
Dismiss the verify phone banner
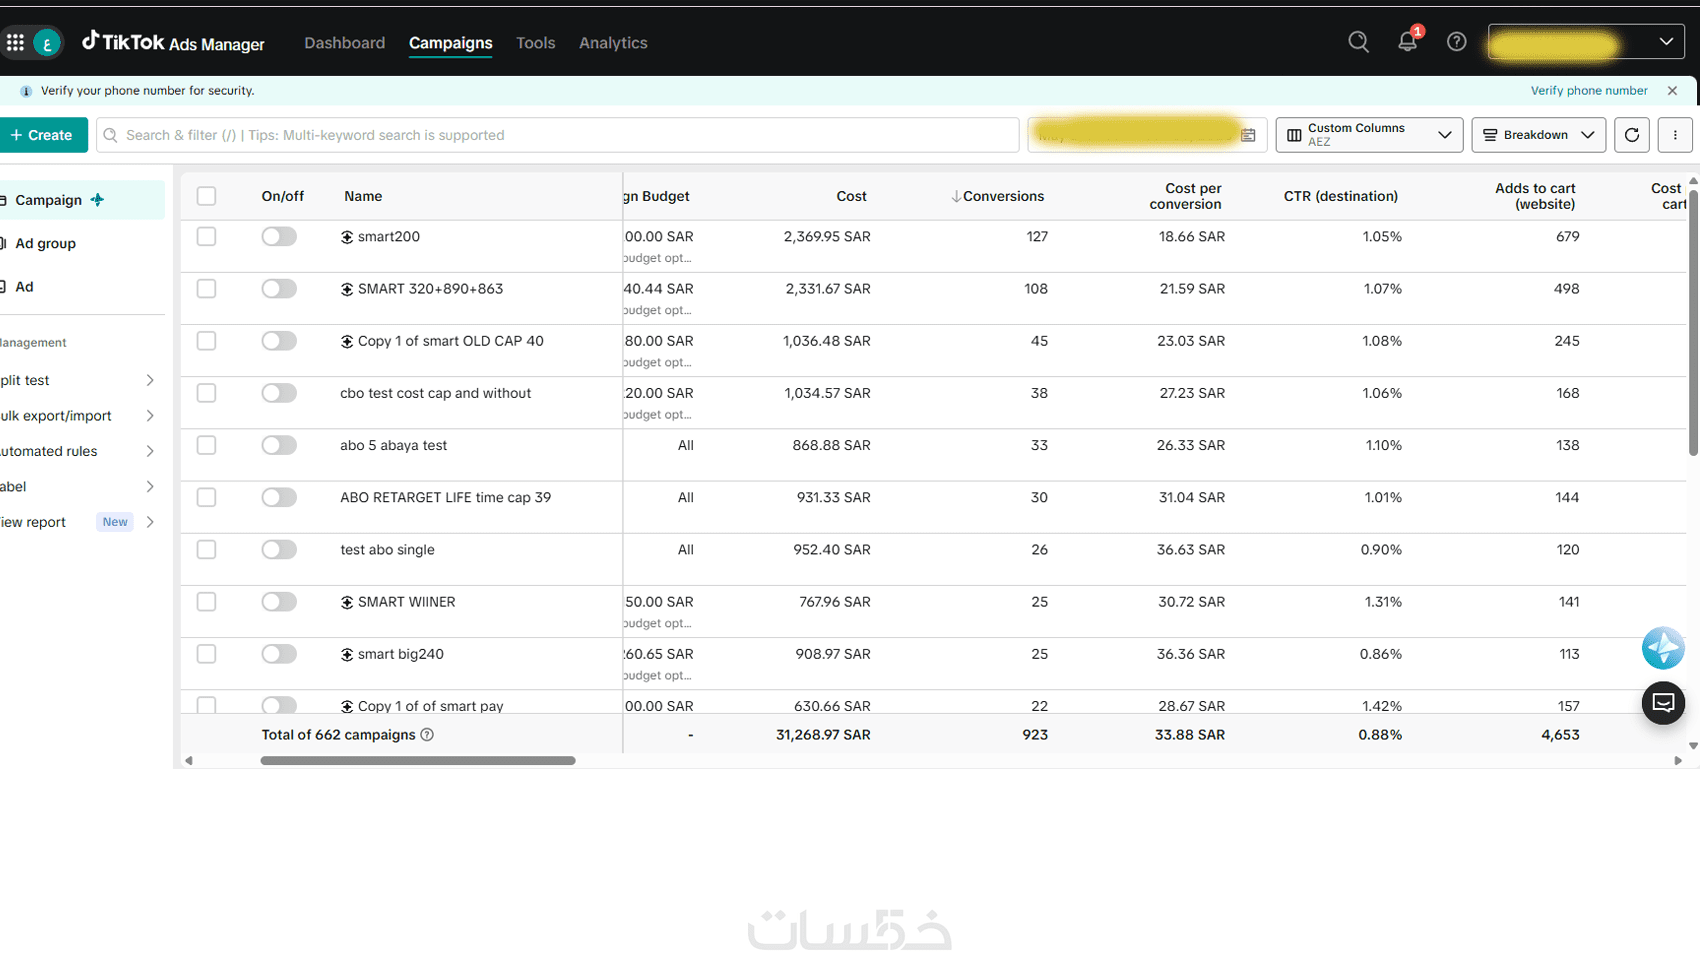pyautogui.click(x=1672, y=90)
